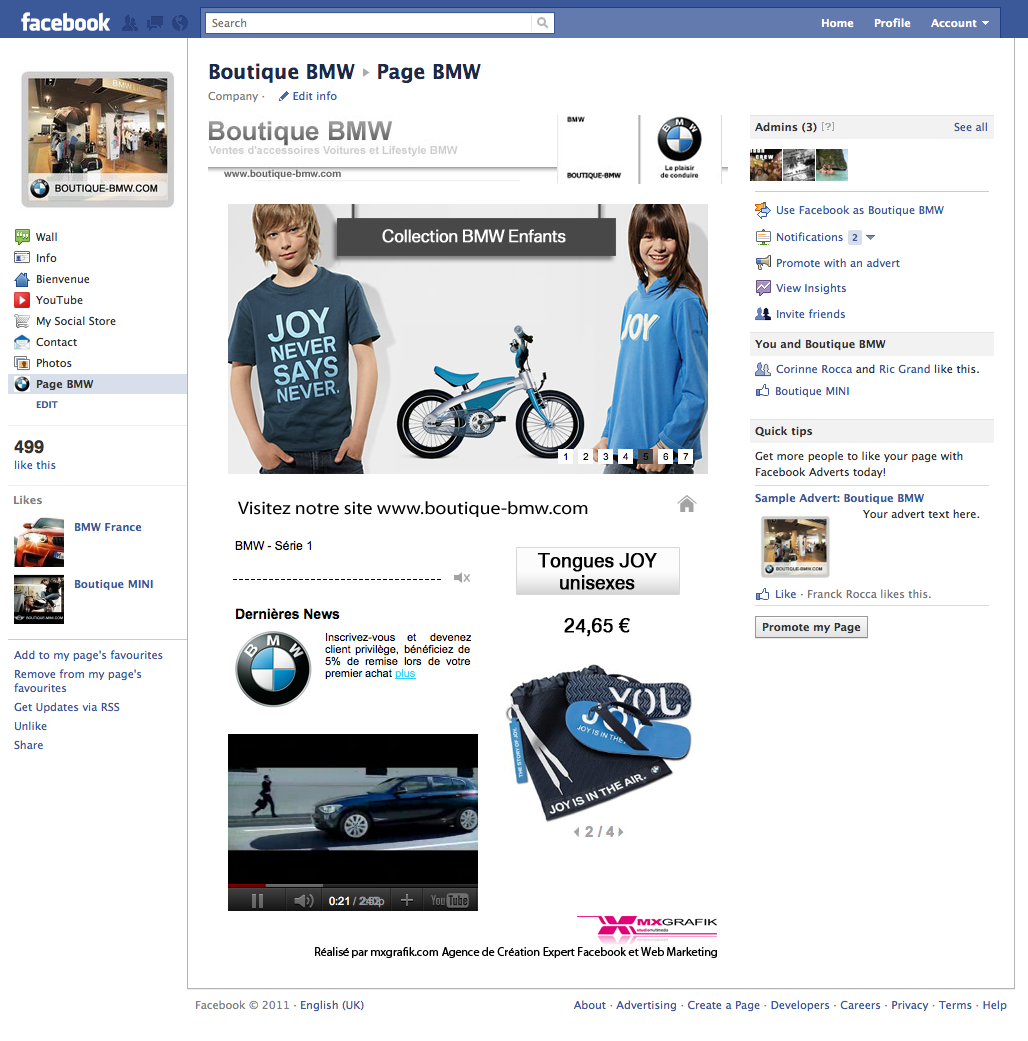Viewport: 1028px width, 1041px height.
Task: Click the BMW roundel logo in banner
Action: [679, 139]
